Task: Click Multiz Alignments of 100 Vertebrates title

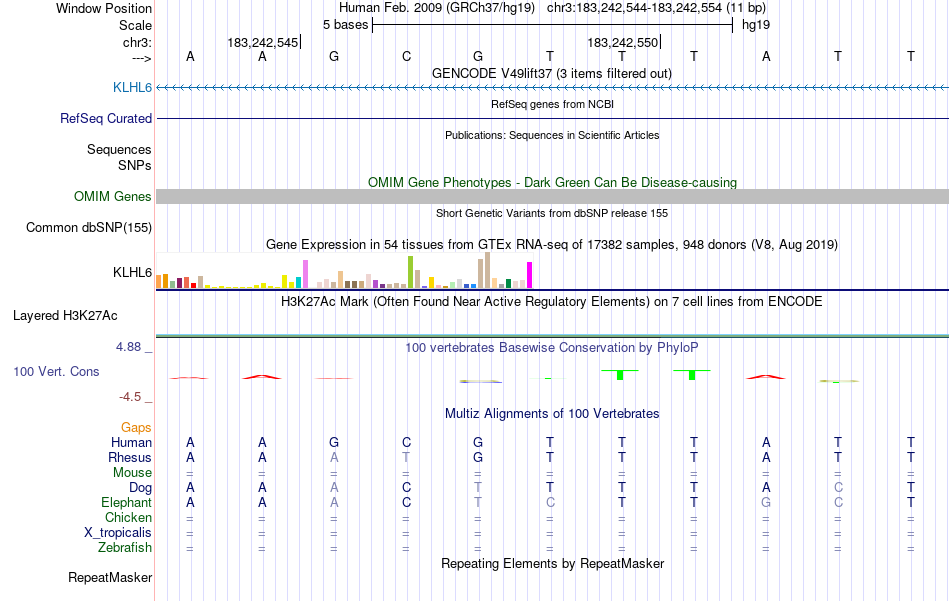Action: click(x=552, y=414)
